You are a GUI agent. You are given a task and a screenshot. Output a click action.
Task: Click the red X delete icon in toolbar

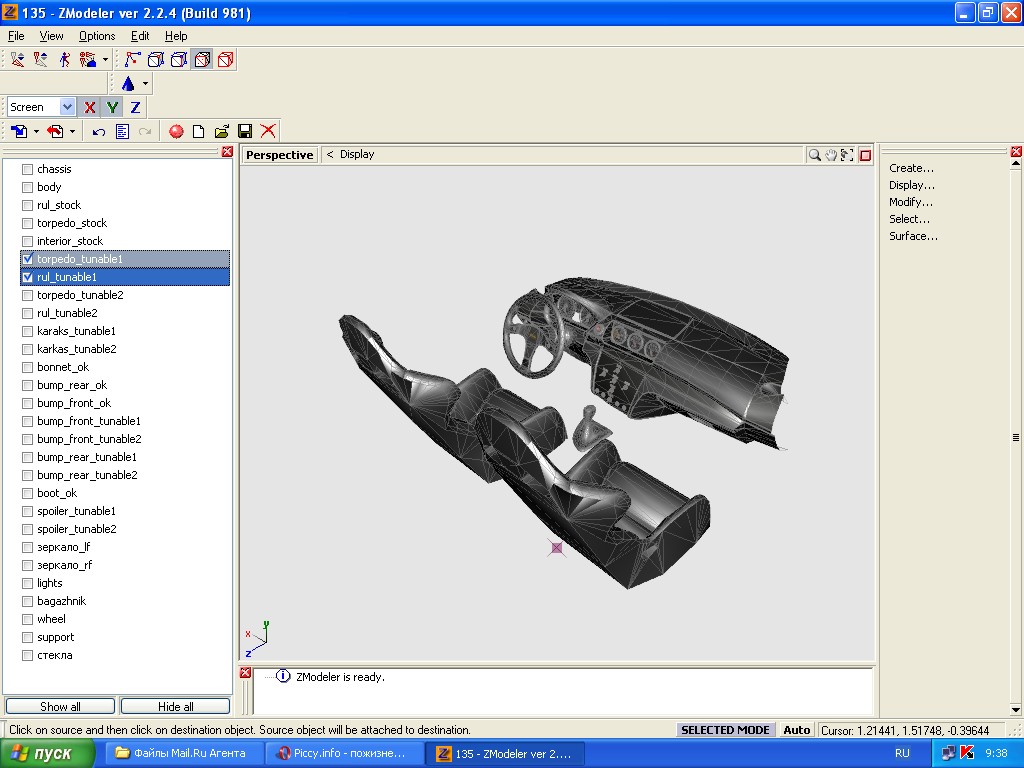point(268,131)
